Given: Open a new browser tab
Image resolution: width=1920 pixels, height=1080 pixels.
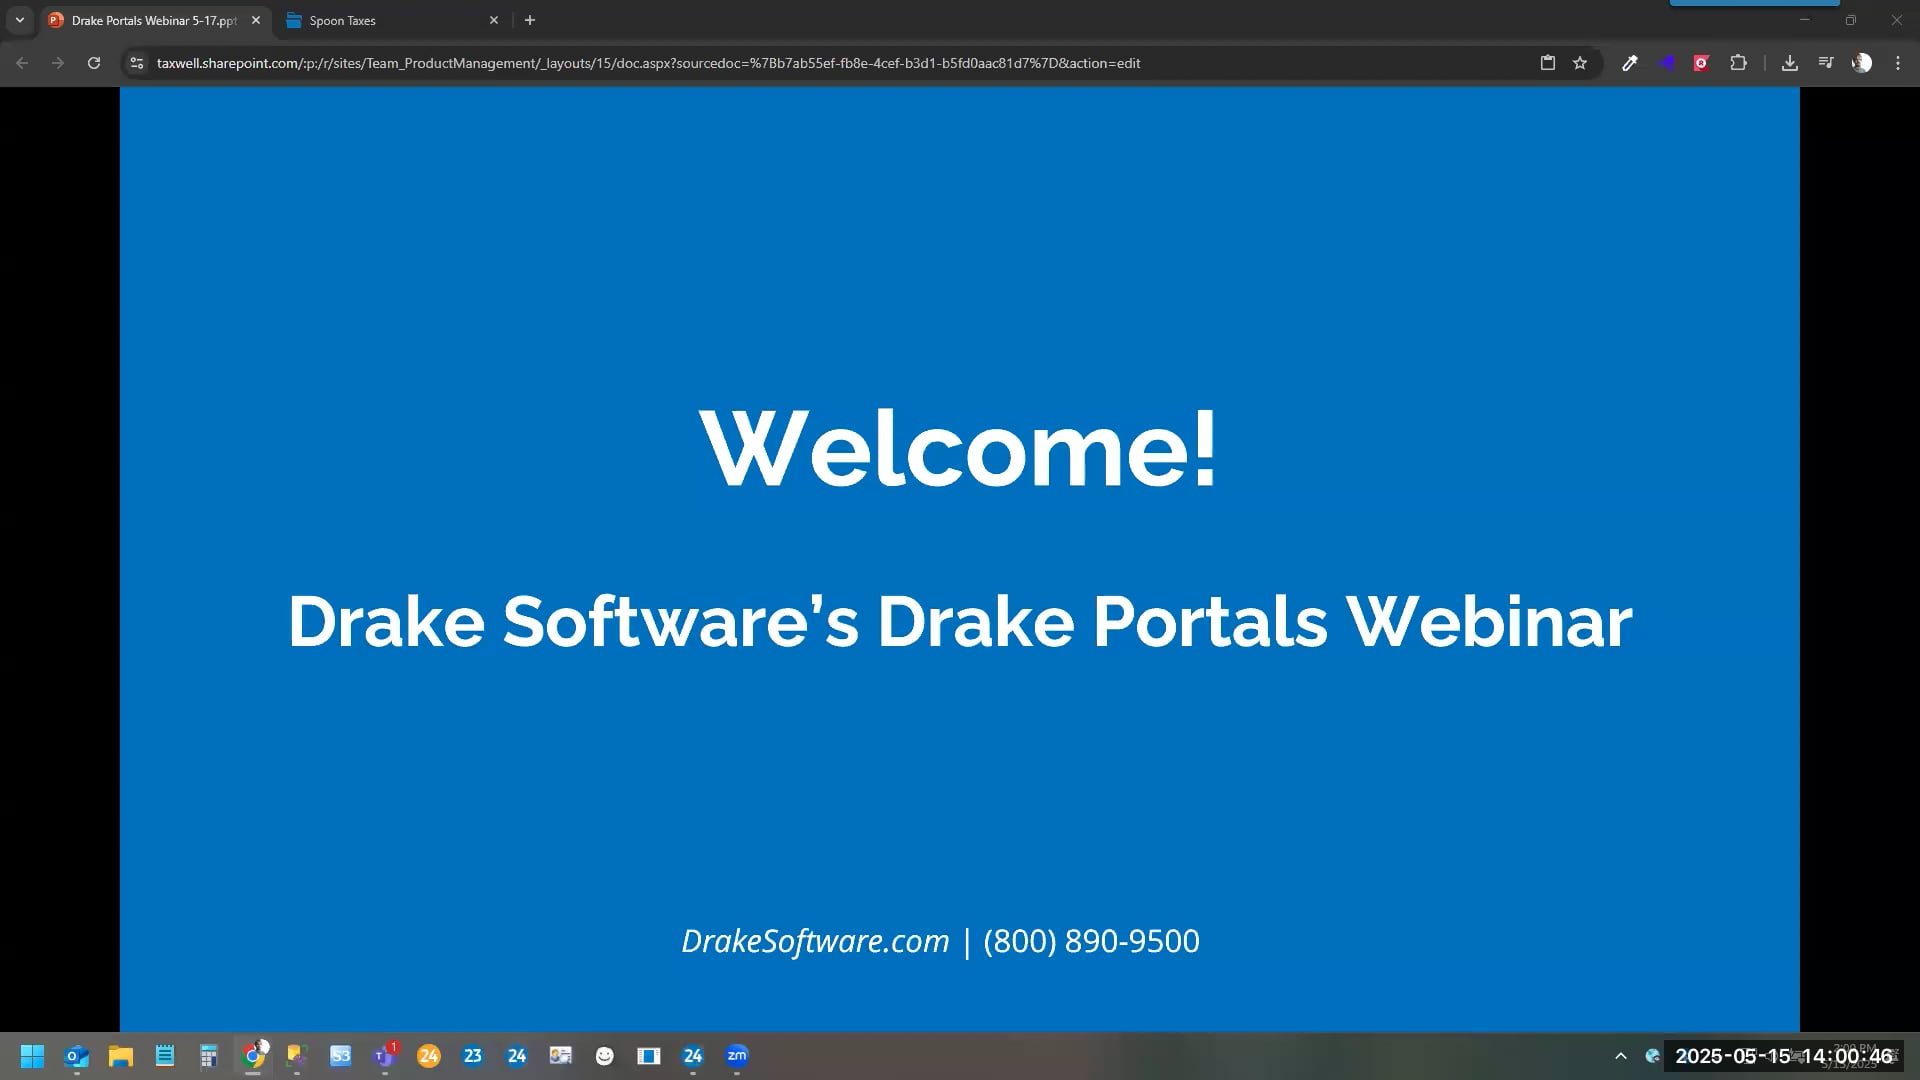Looking at the screenshot, I should (x=530, y=19).
